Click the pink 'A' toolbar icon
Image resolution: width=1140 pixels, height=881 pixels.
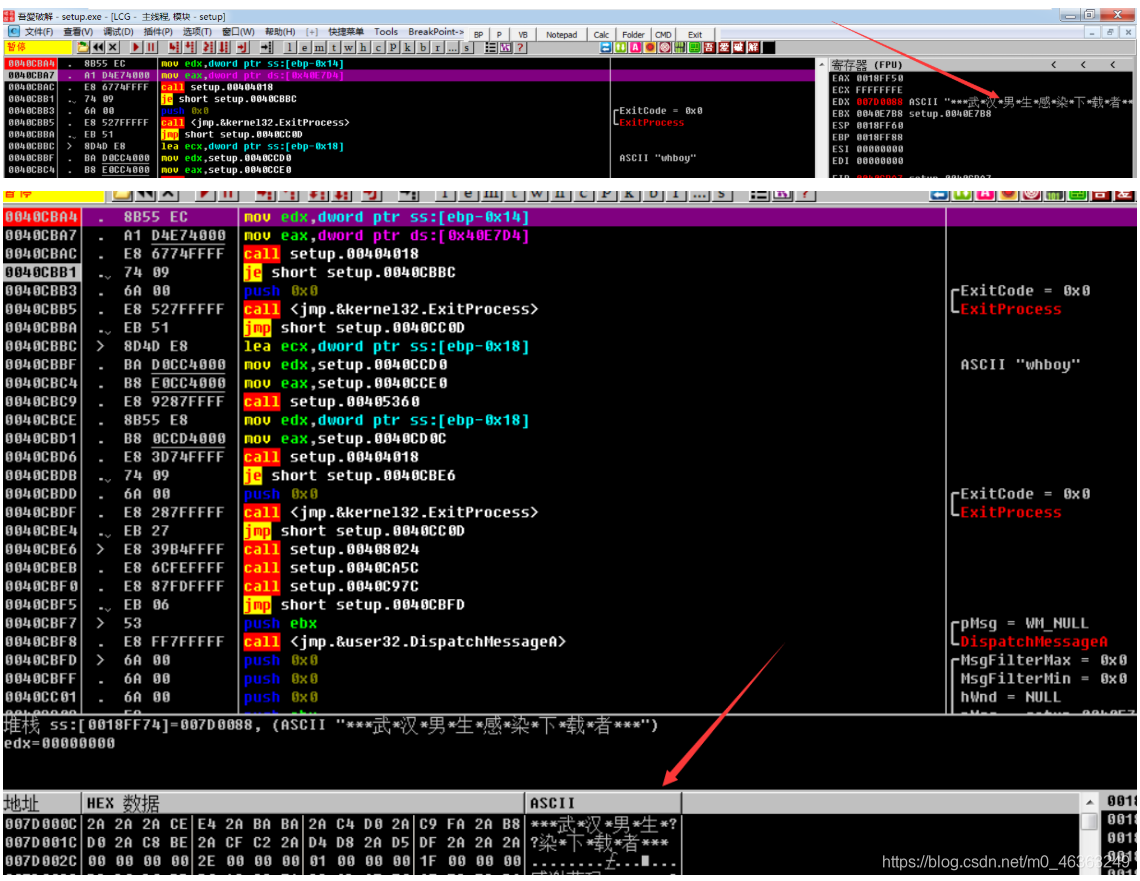point(635,47)
